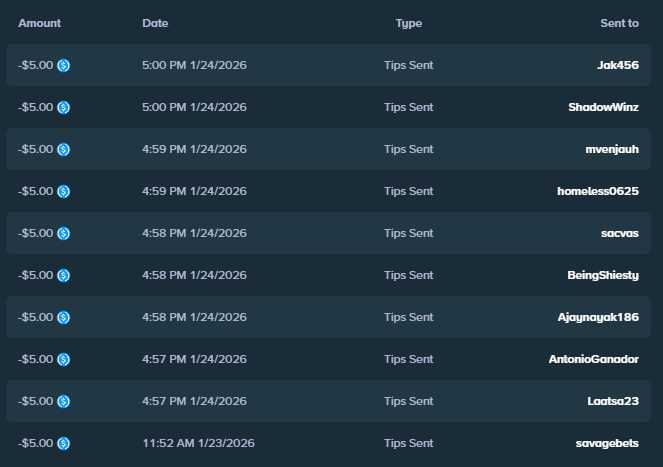Click Tips Sent in the mvenjauh row
663x467 pixels.
pos(409,149)
